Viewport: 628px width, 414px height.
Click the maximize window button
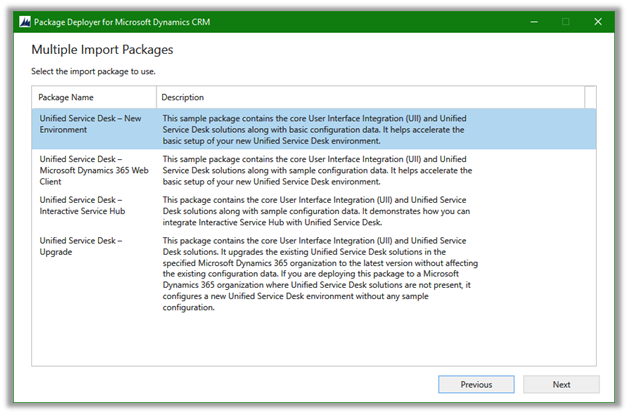(565, 20)
